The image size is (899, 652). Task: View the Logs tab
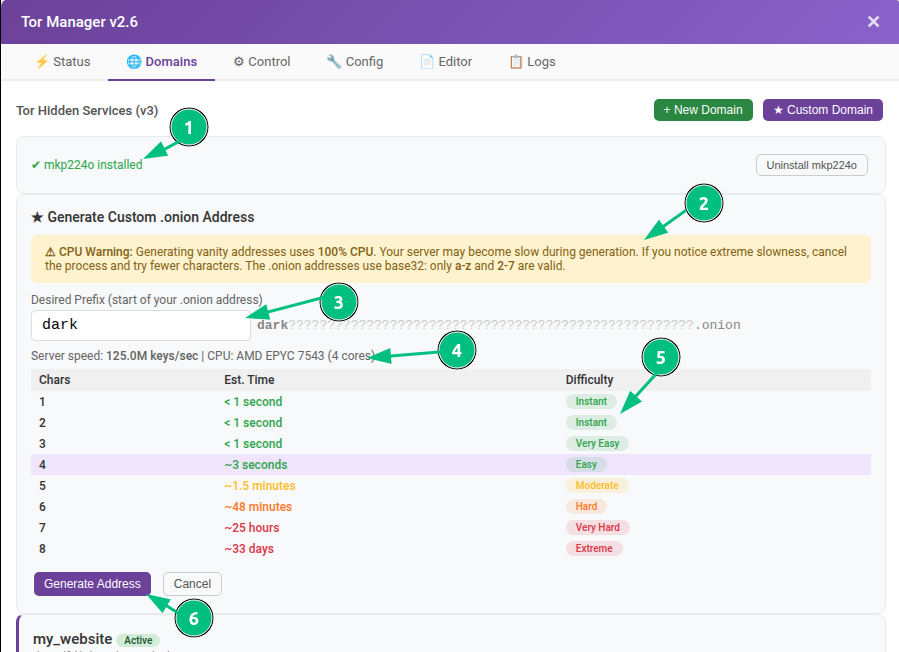coord(532,62)
